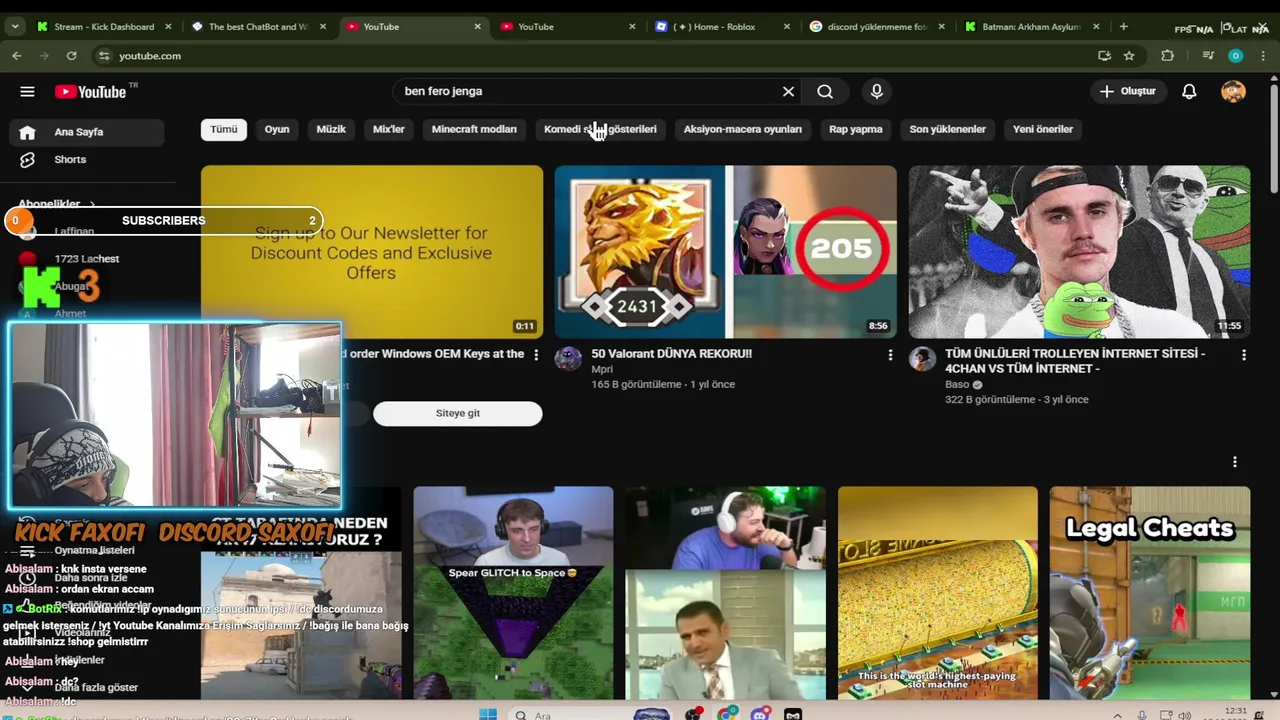Show hidden system tray icons
Screen dimensions: 1280x720
[x=1117, y=715]
